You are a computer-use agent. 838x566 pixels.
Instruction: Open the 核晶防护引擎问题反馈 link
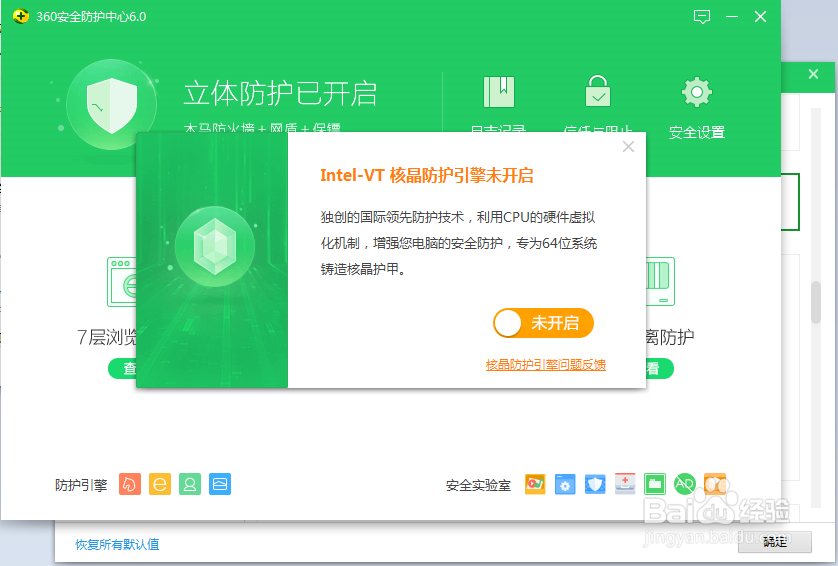(x=546, y=365)
